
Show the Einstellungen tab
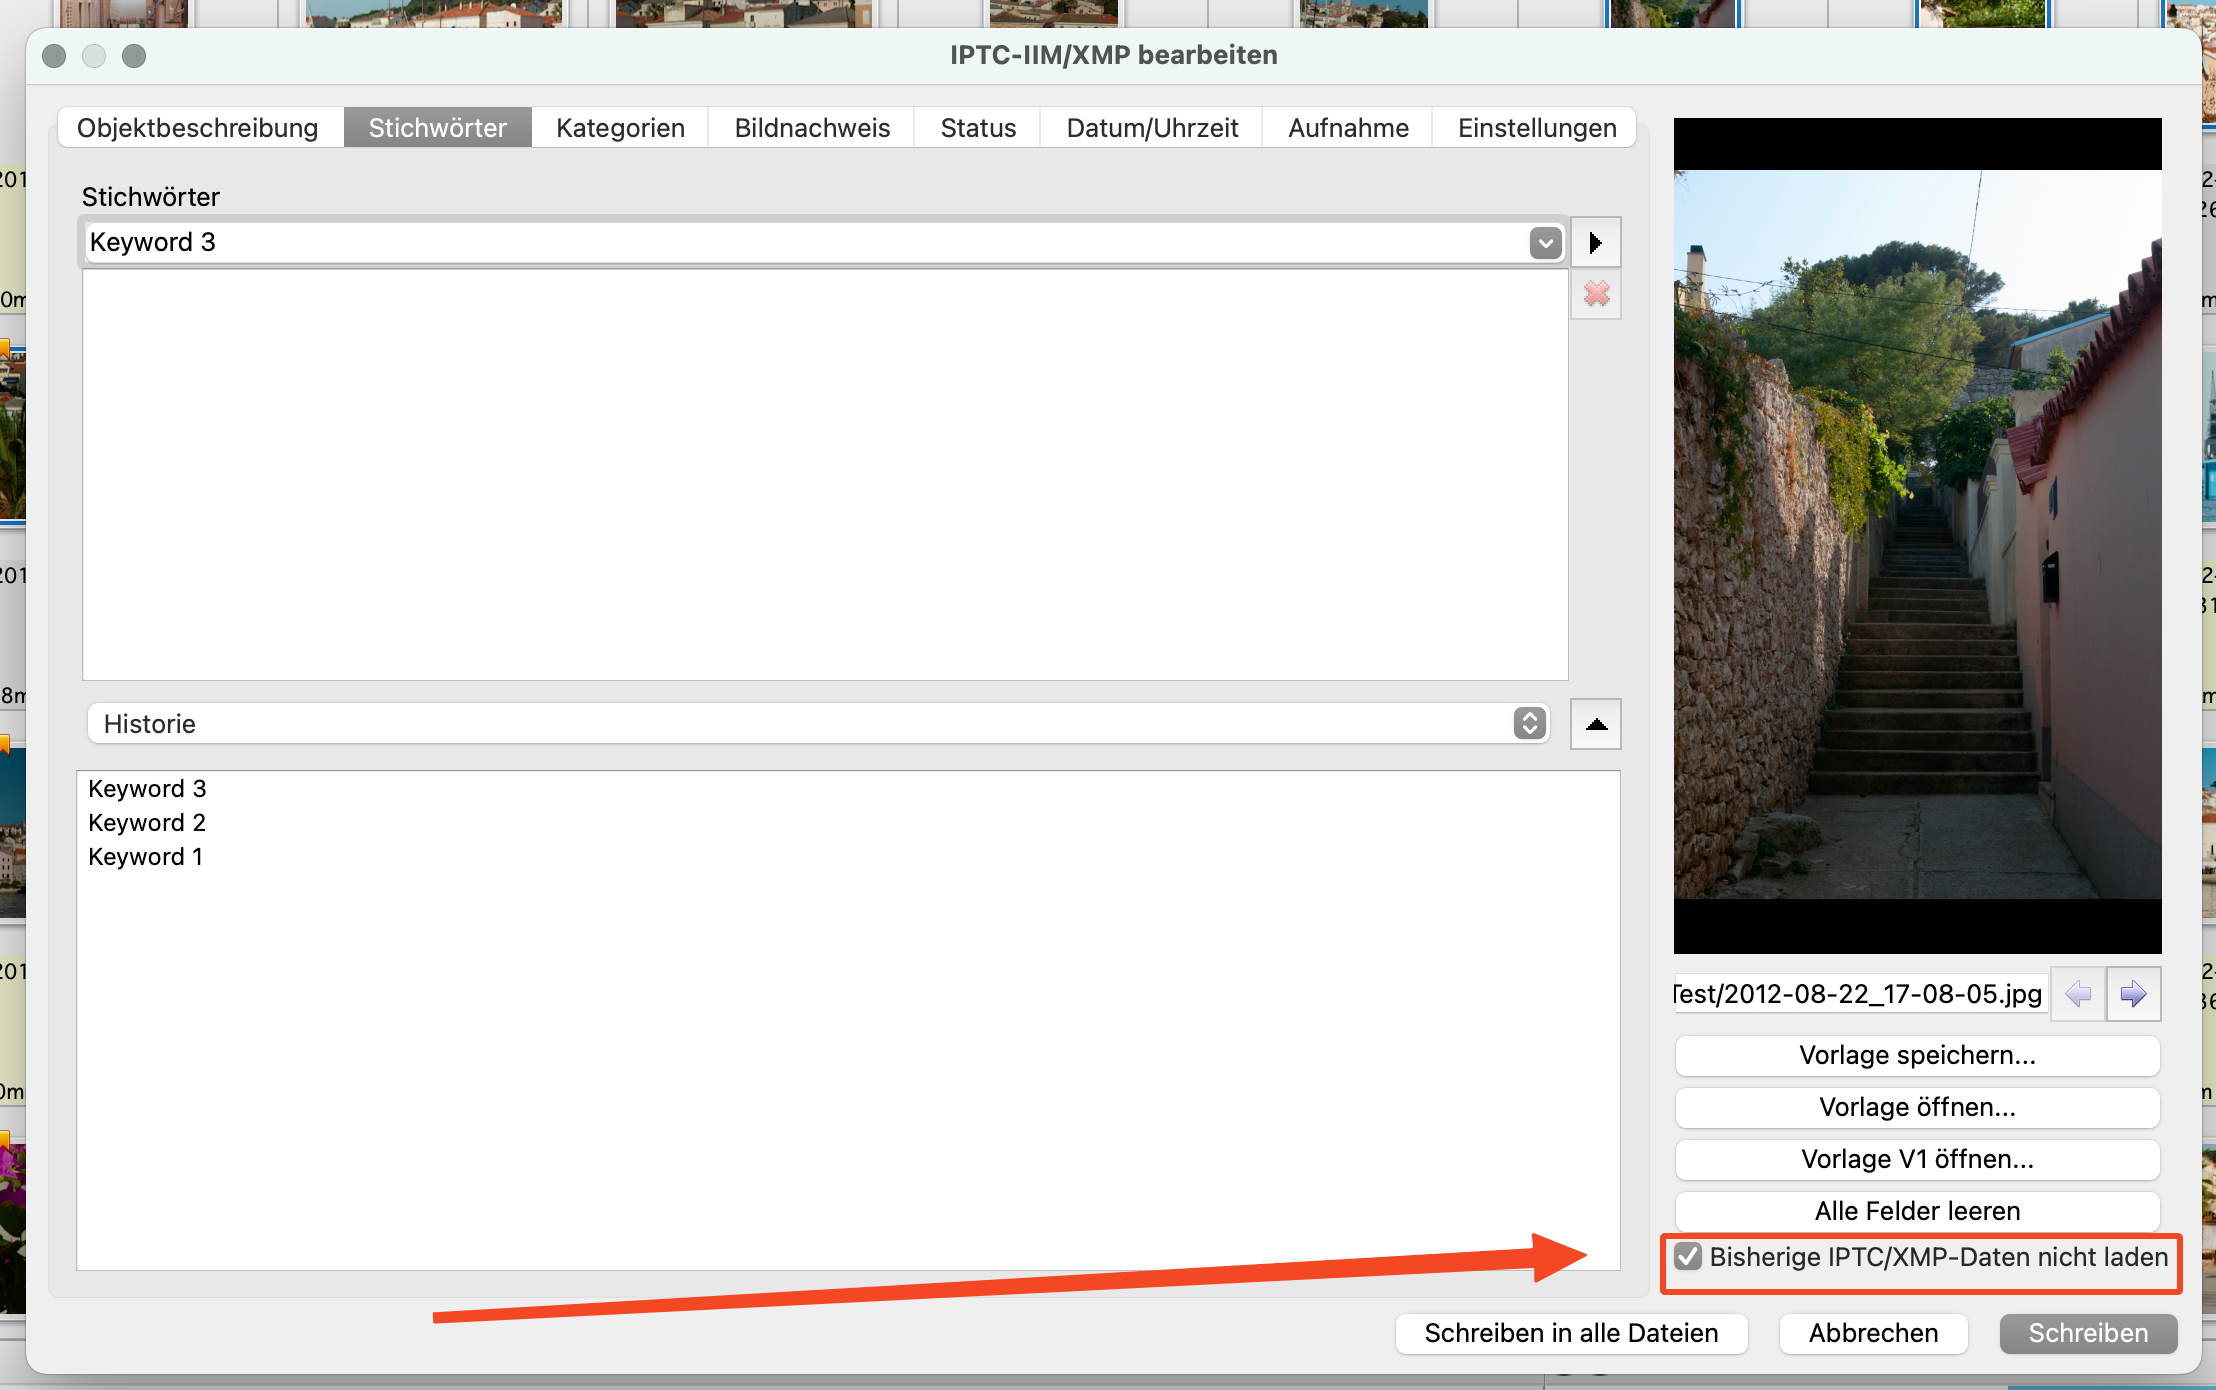(1537, 128)
